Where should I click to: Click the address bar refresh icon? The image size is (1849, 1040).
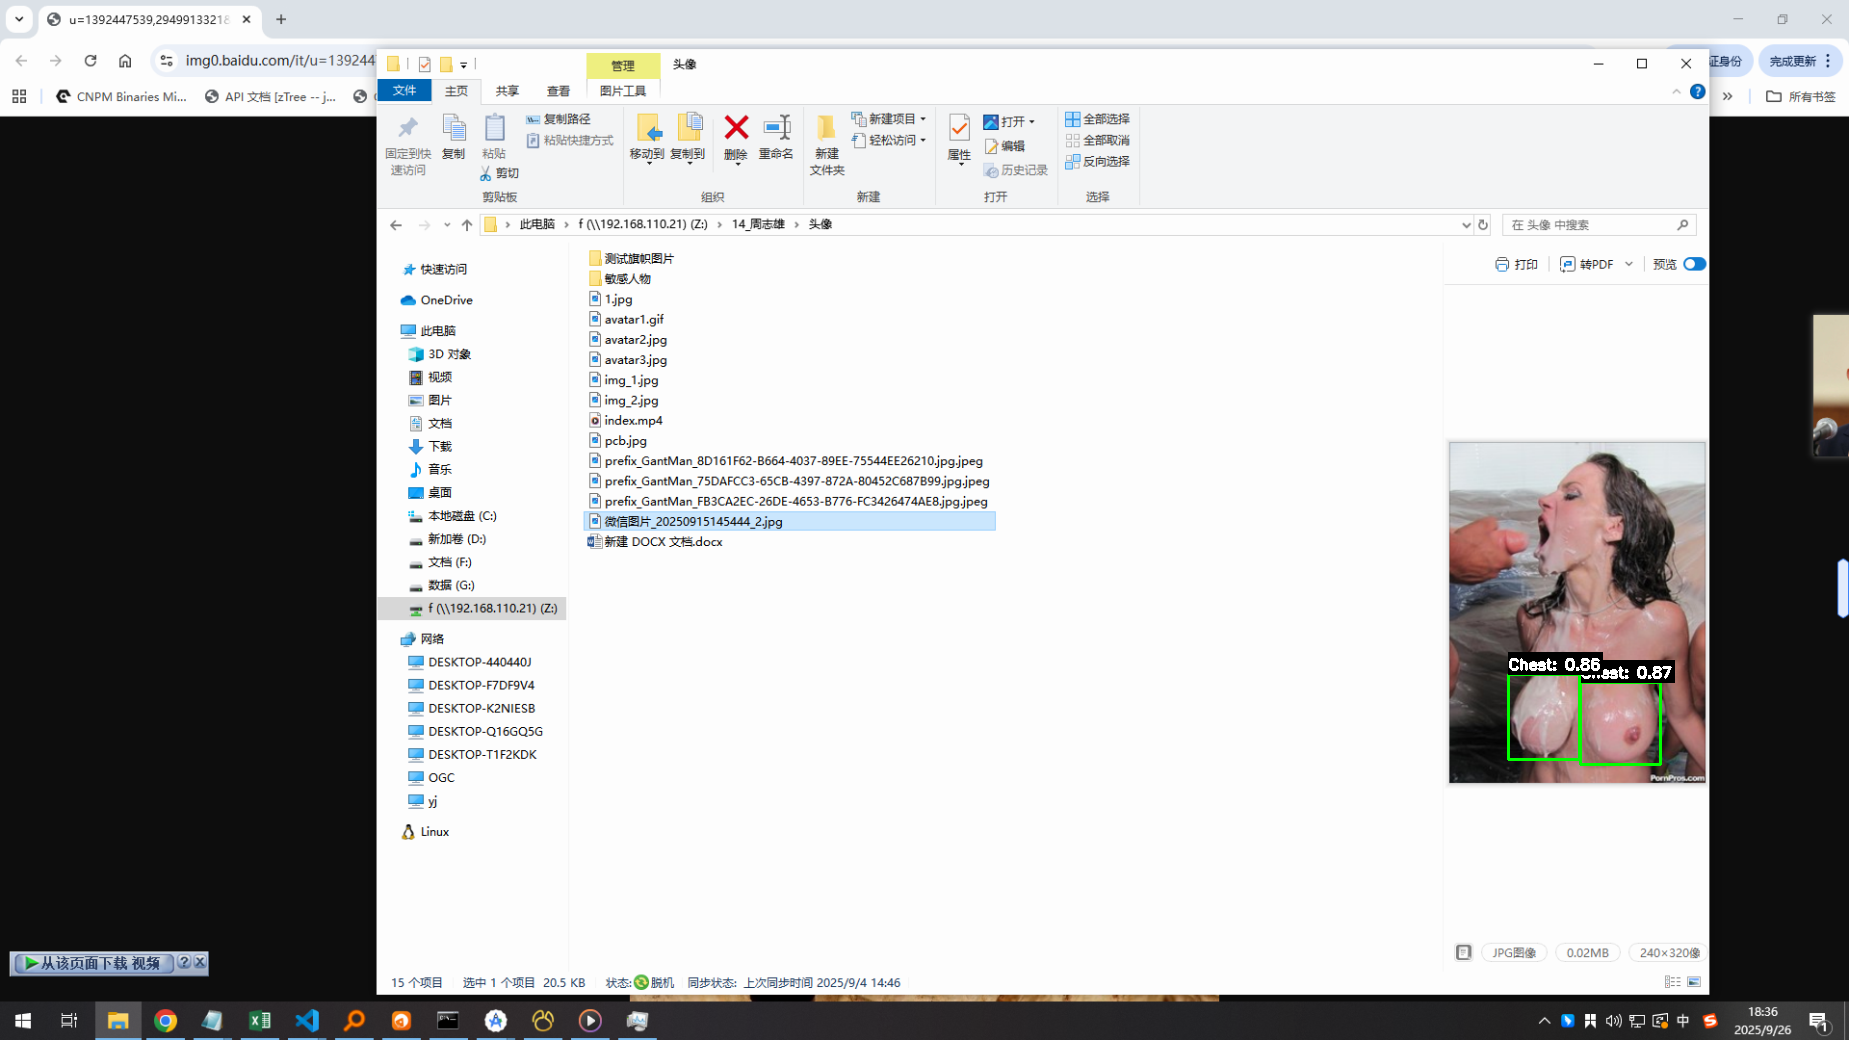pos(1483,225)
